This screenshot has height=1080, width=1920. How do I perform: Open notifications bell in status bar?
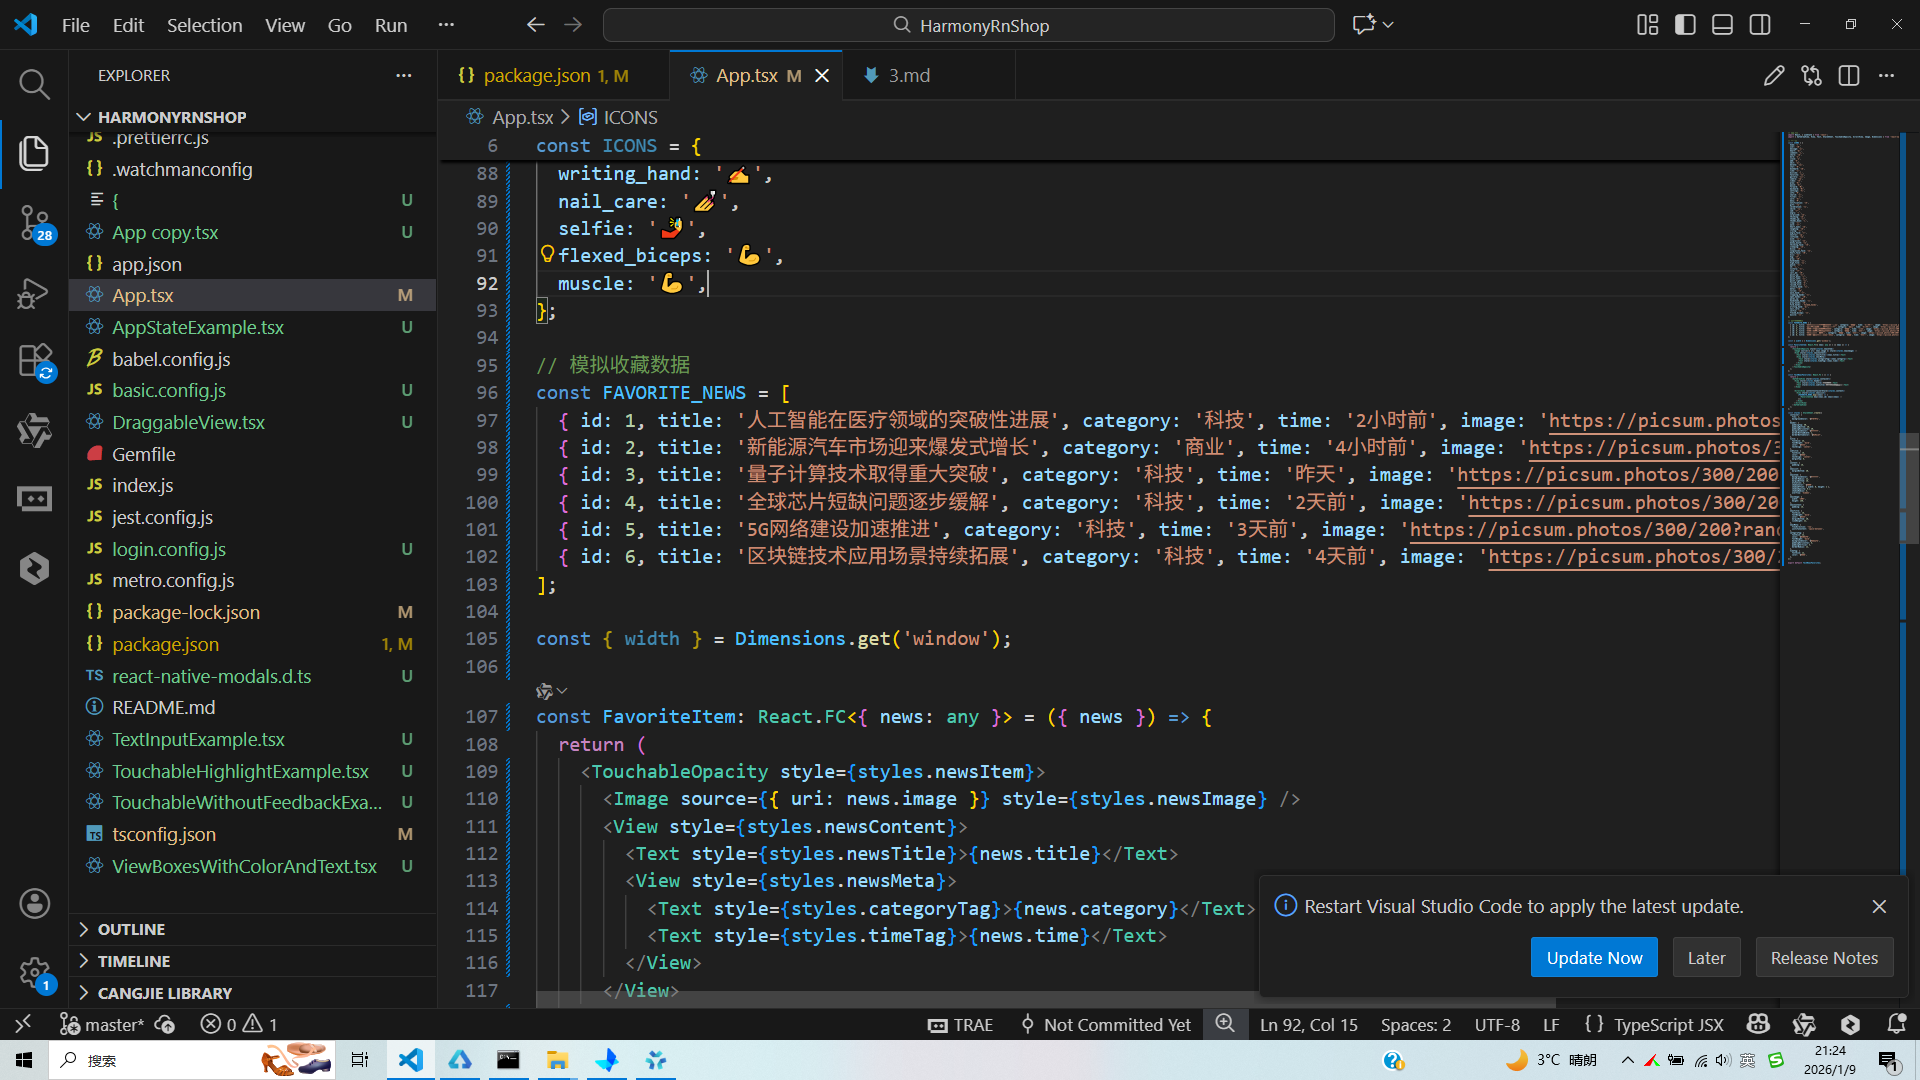tap(1896, 1024)
